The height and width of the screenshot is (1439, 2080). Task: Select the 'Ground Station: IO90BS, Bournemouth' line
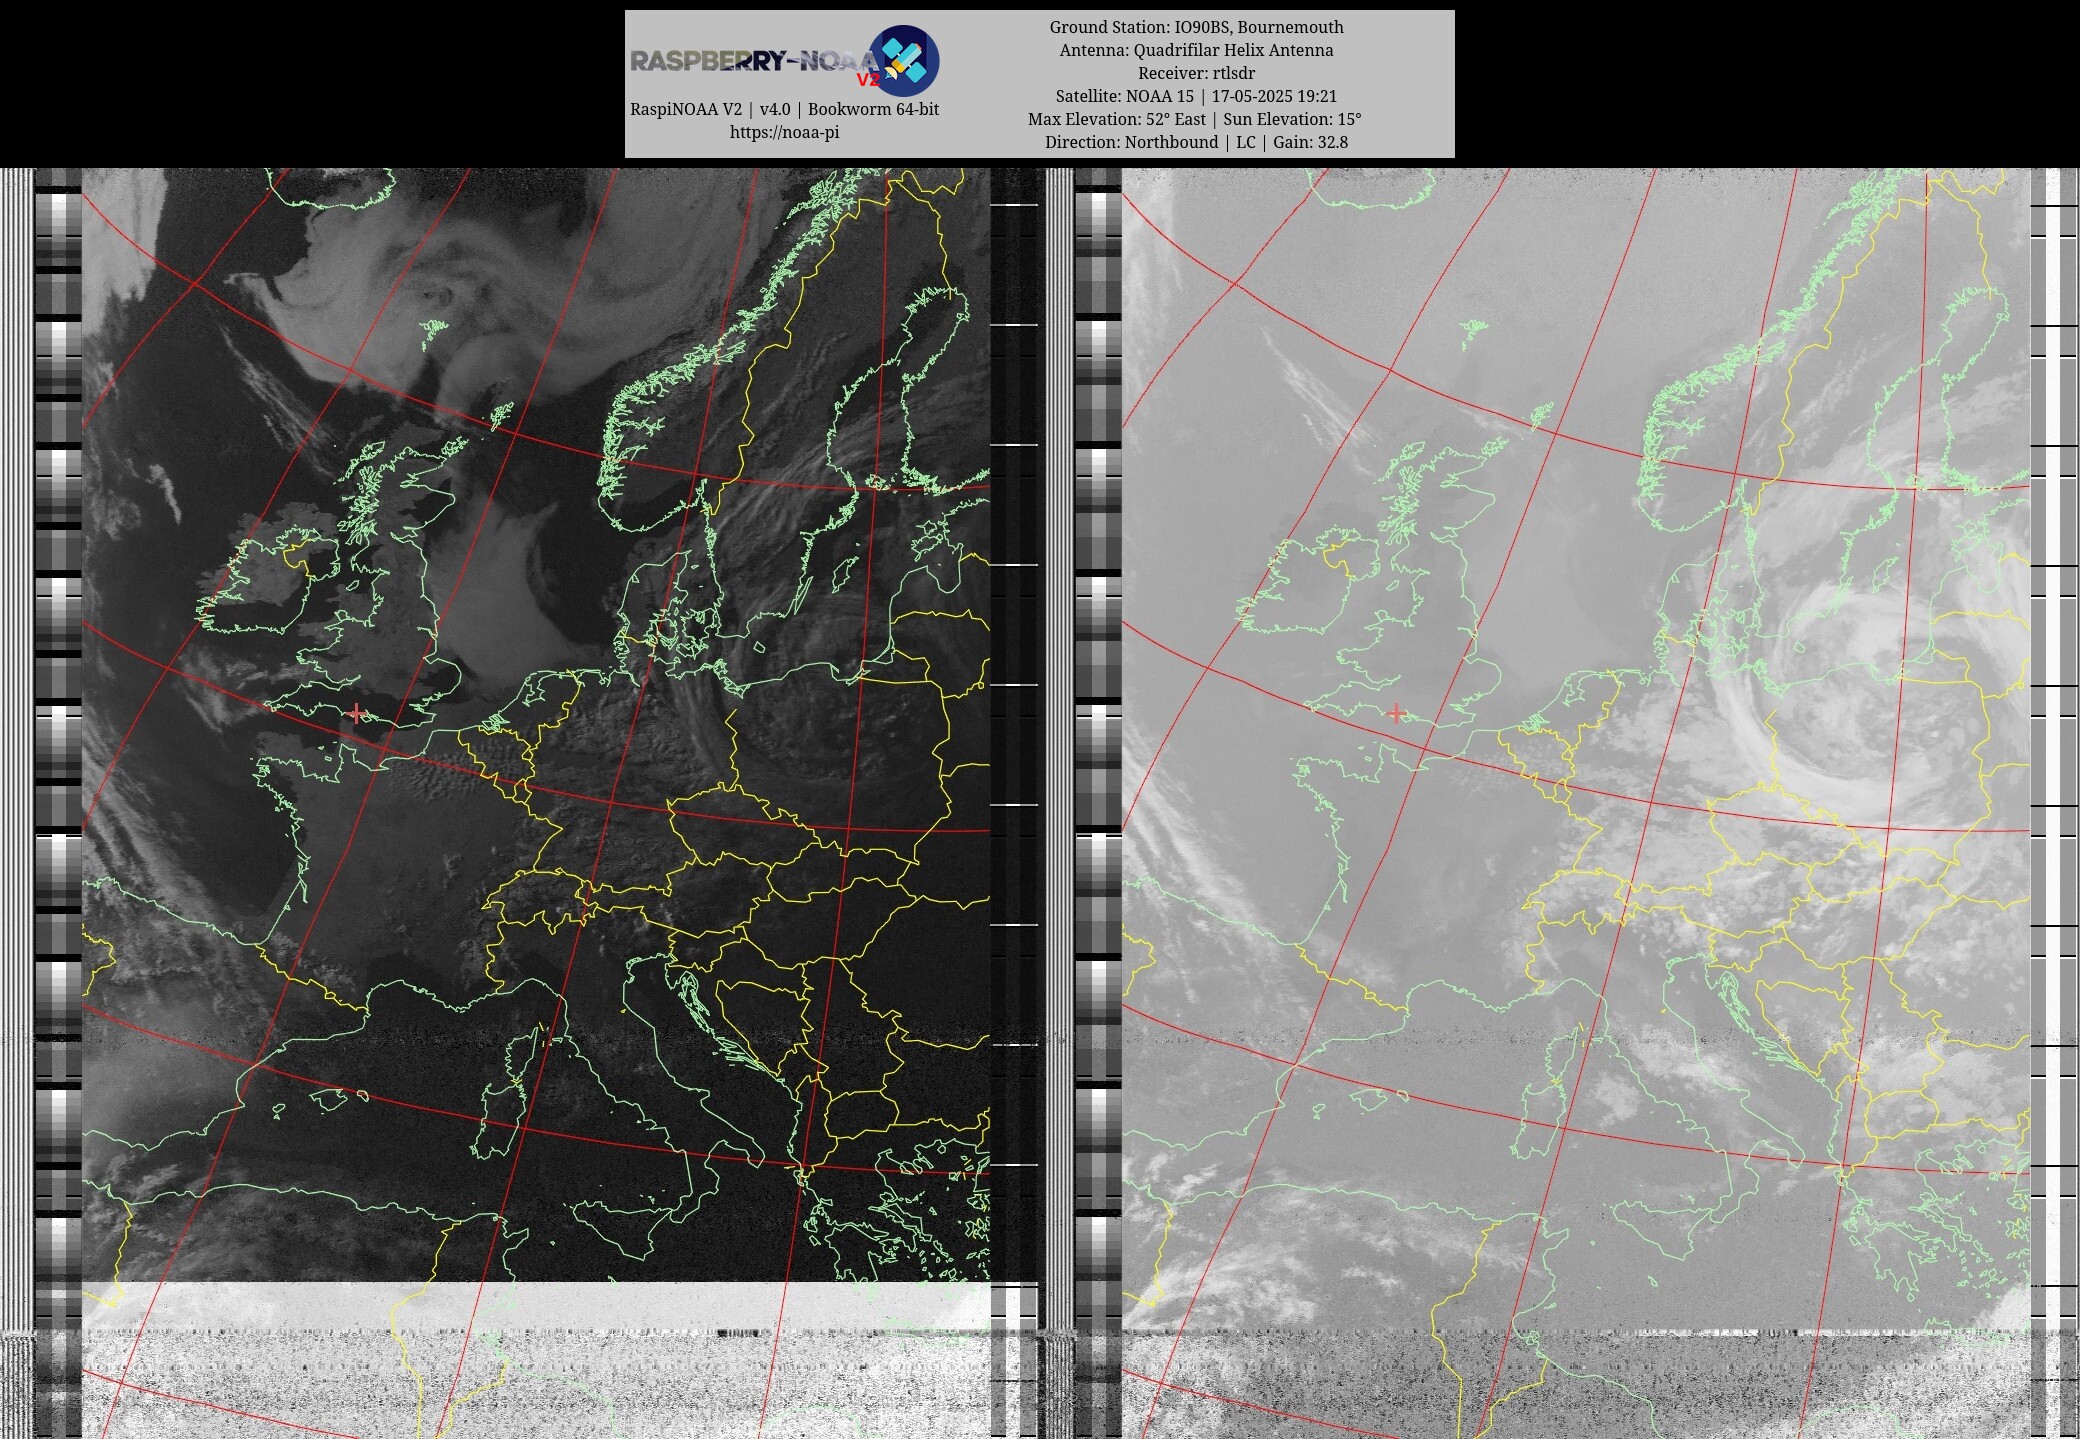[x=1196, y=27]
